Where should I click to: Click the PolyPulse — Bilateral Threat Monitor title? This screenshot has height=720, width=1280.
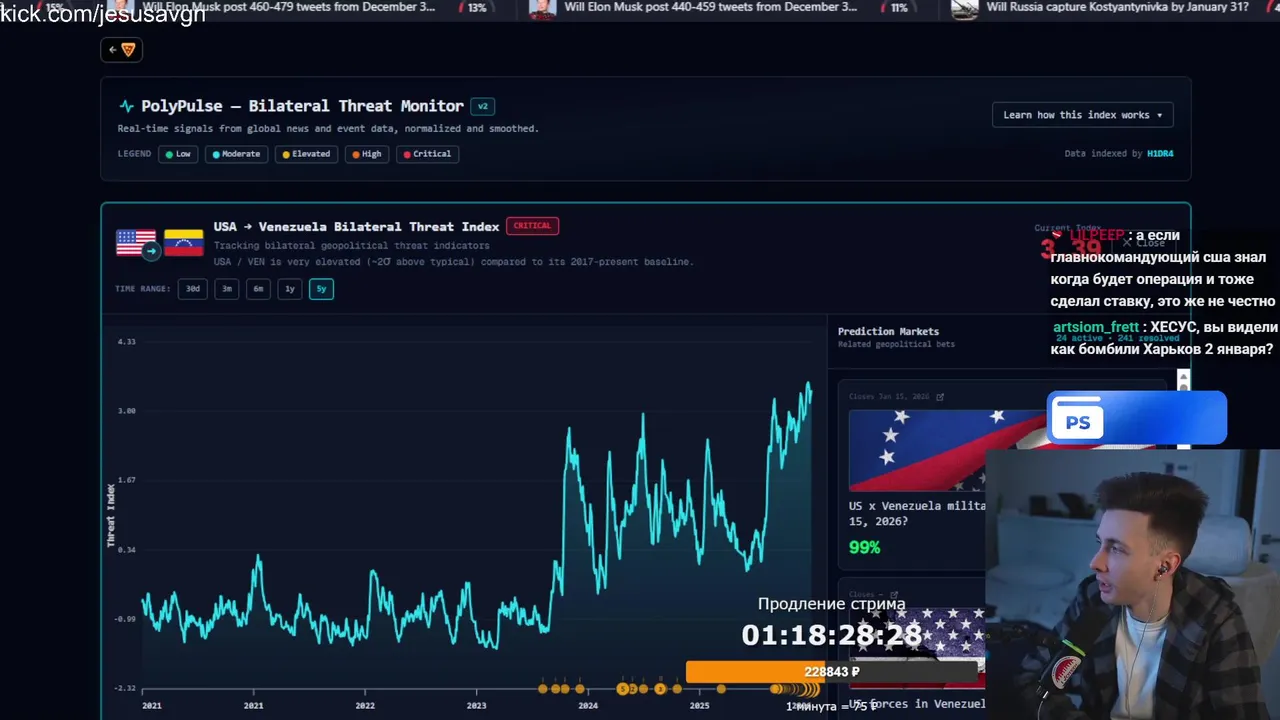click(302, 106)
